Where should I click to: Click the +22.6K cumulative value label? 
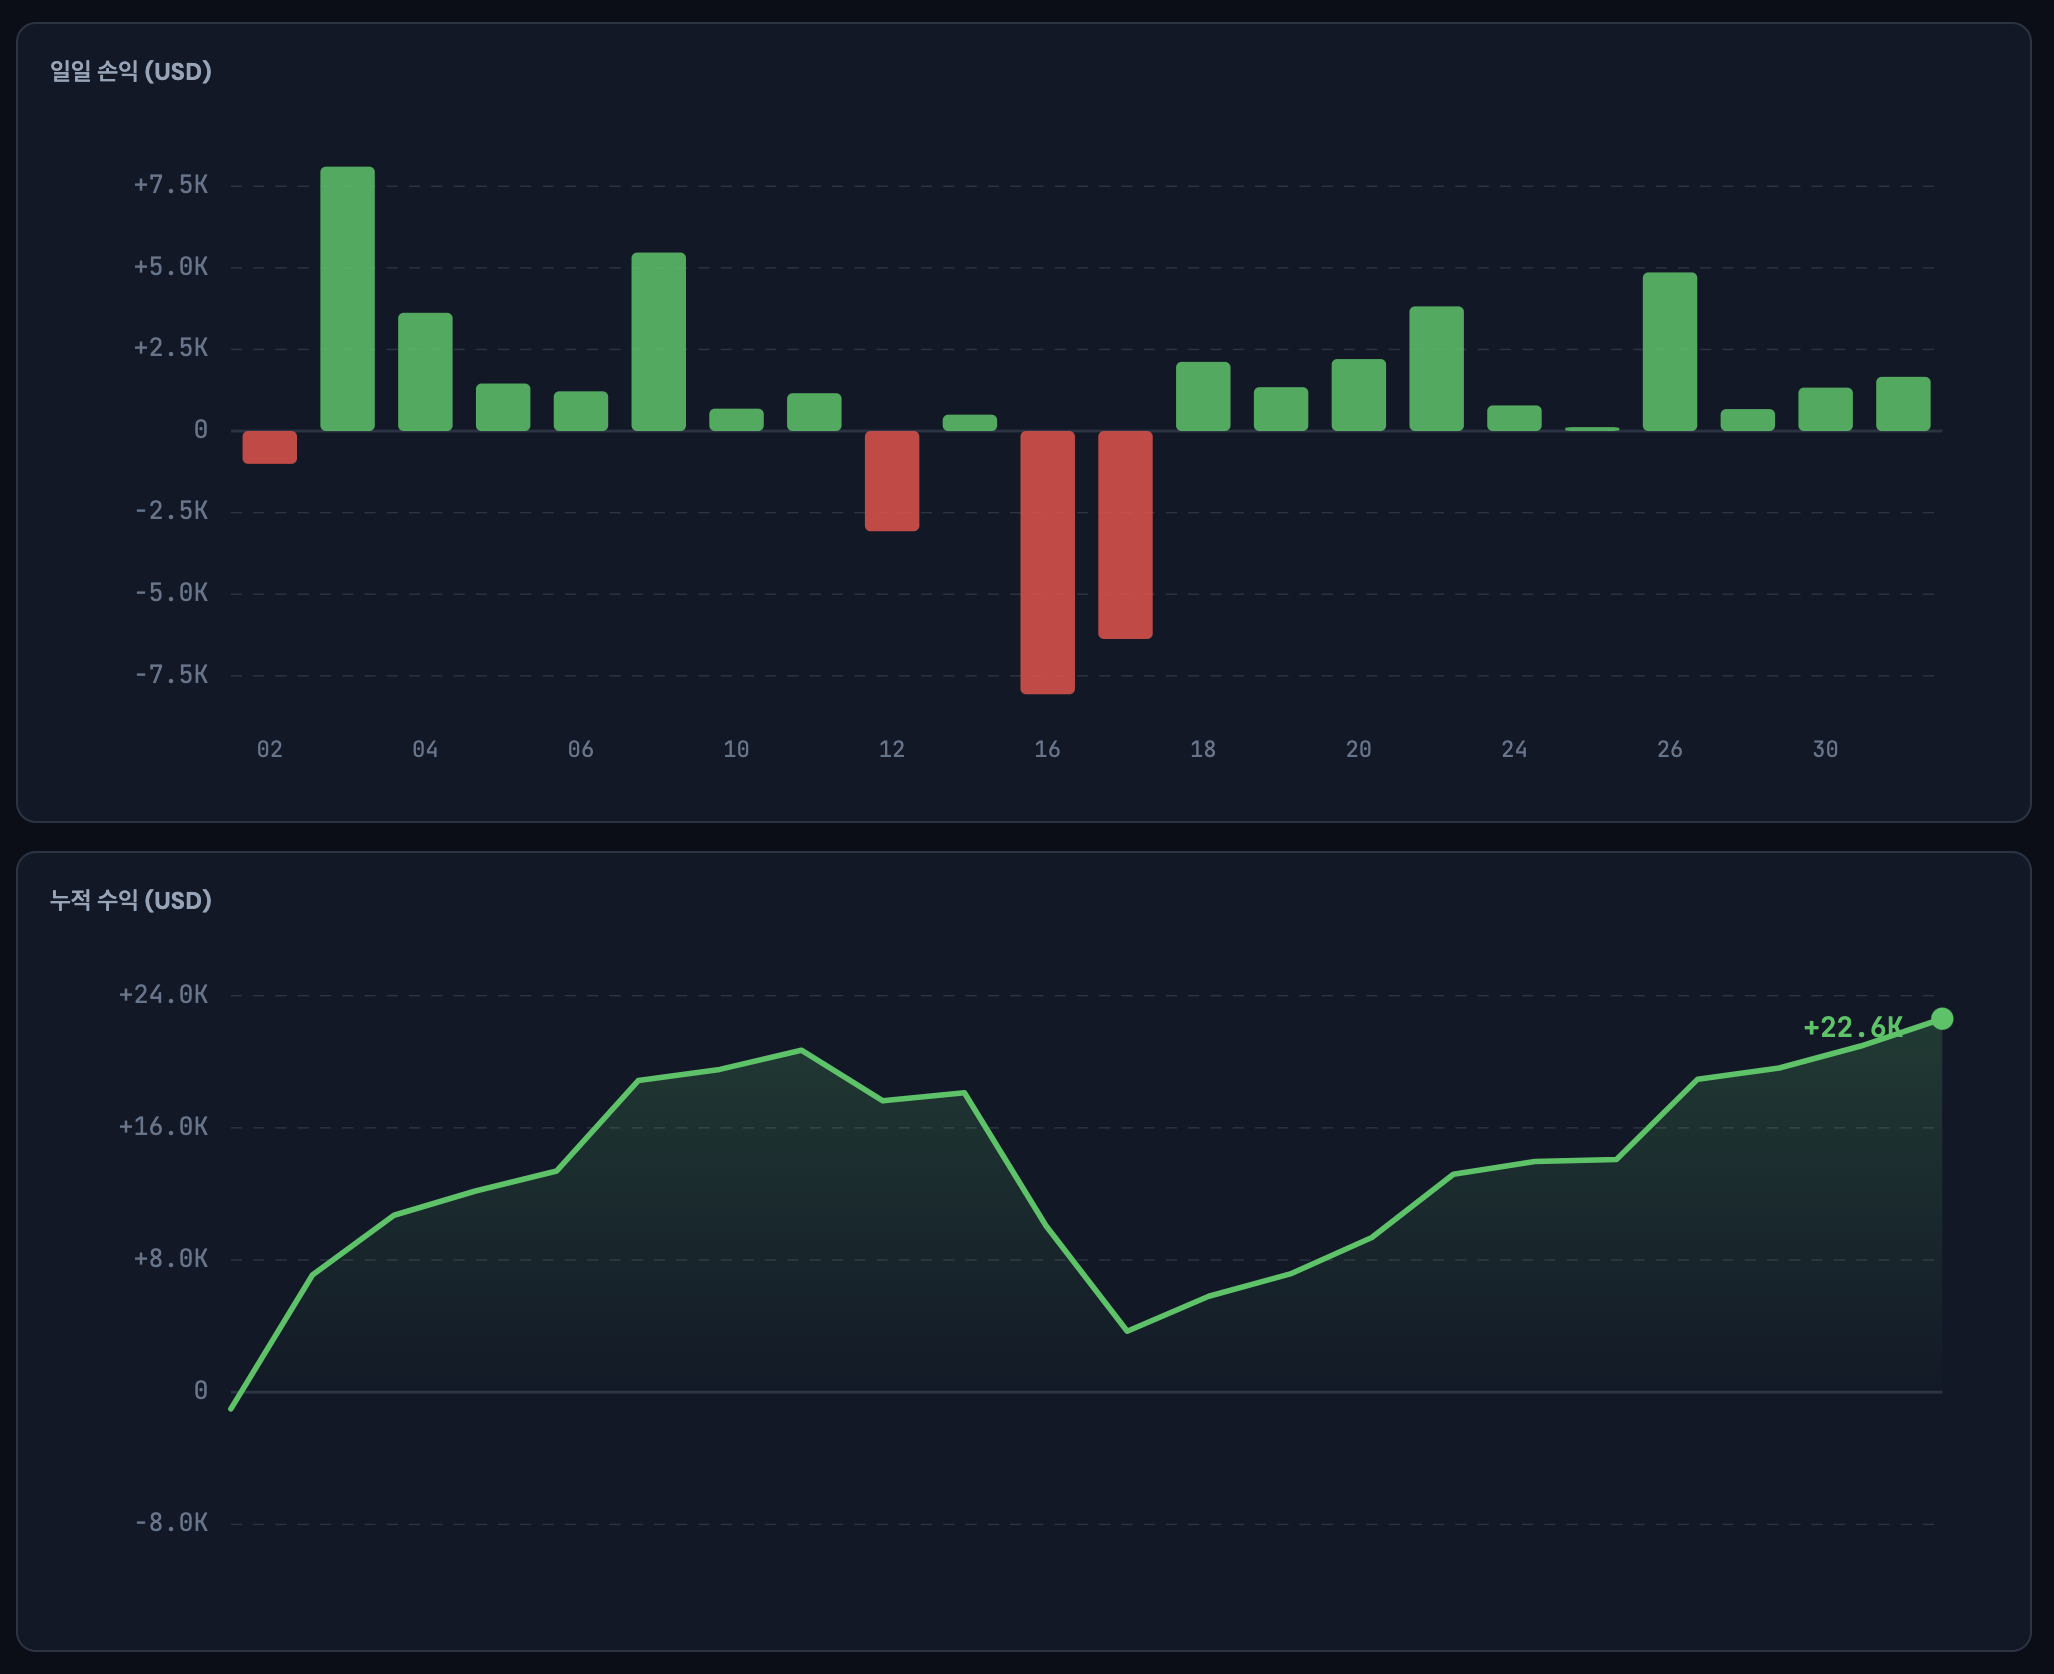1852,1027
